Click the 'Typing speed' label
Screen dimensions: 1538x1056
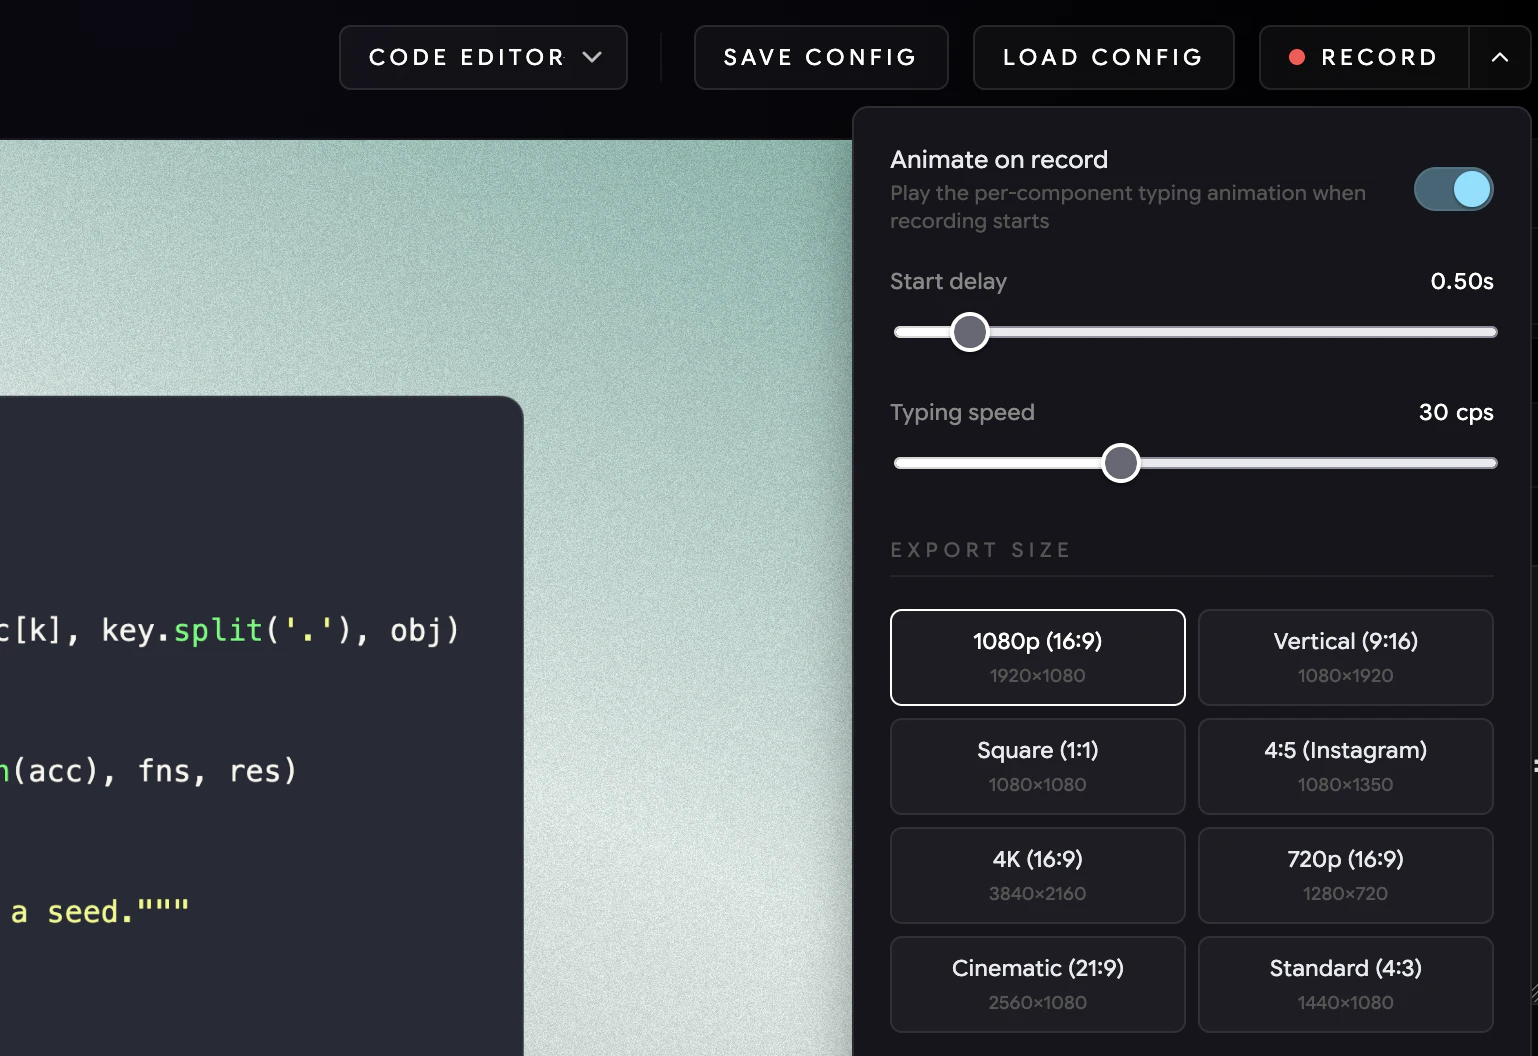[x=962, y=413]
